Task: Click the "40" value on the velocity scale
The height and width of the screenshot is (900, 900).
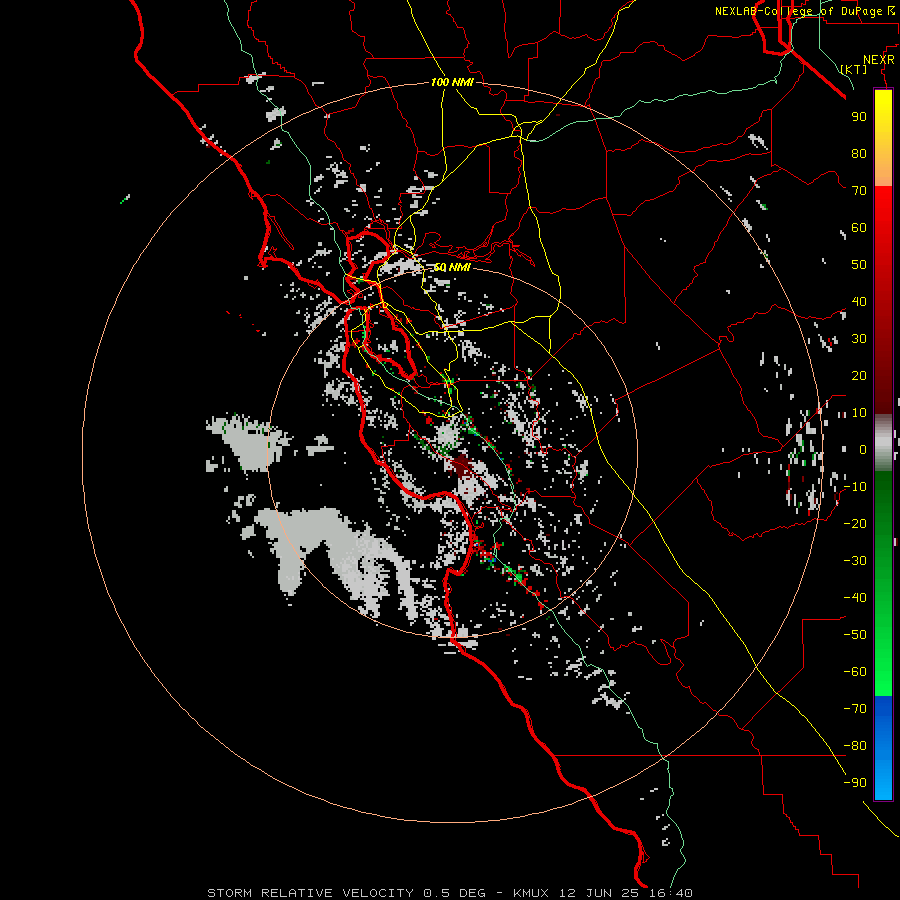Action: (x=859, y=302)
